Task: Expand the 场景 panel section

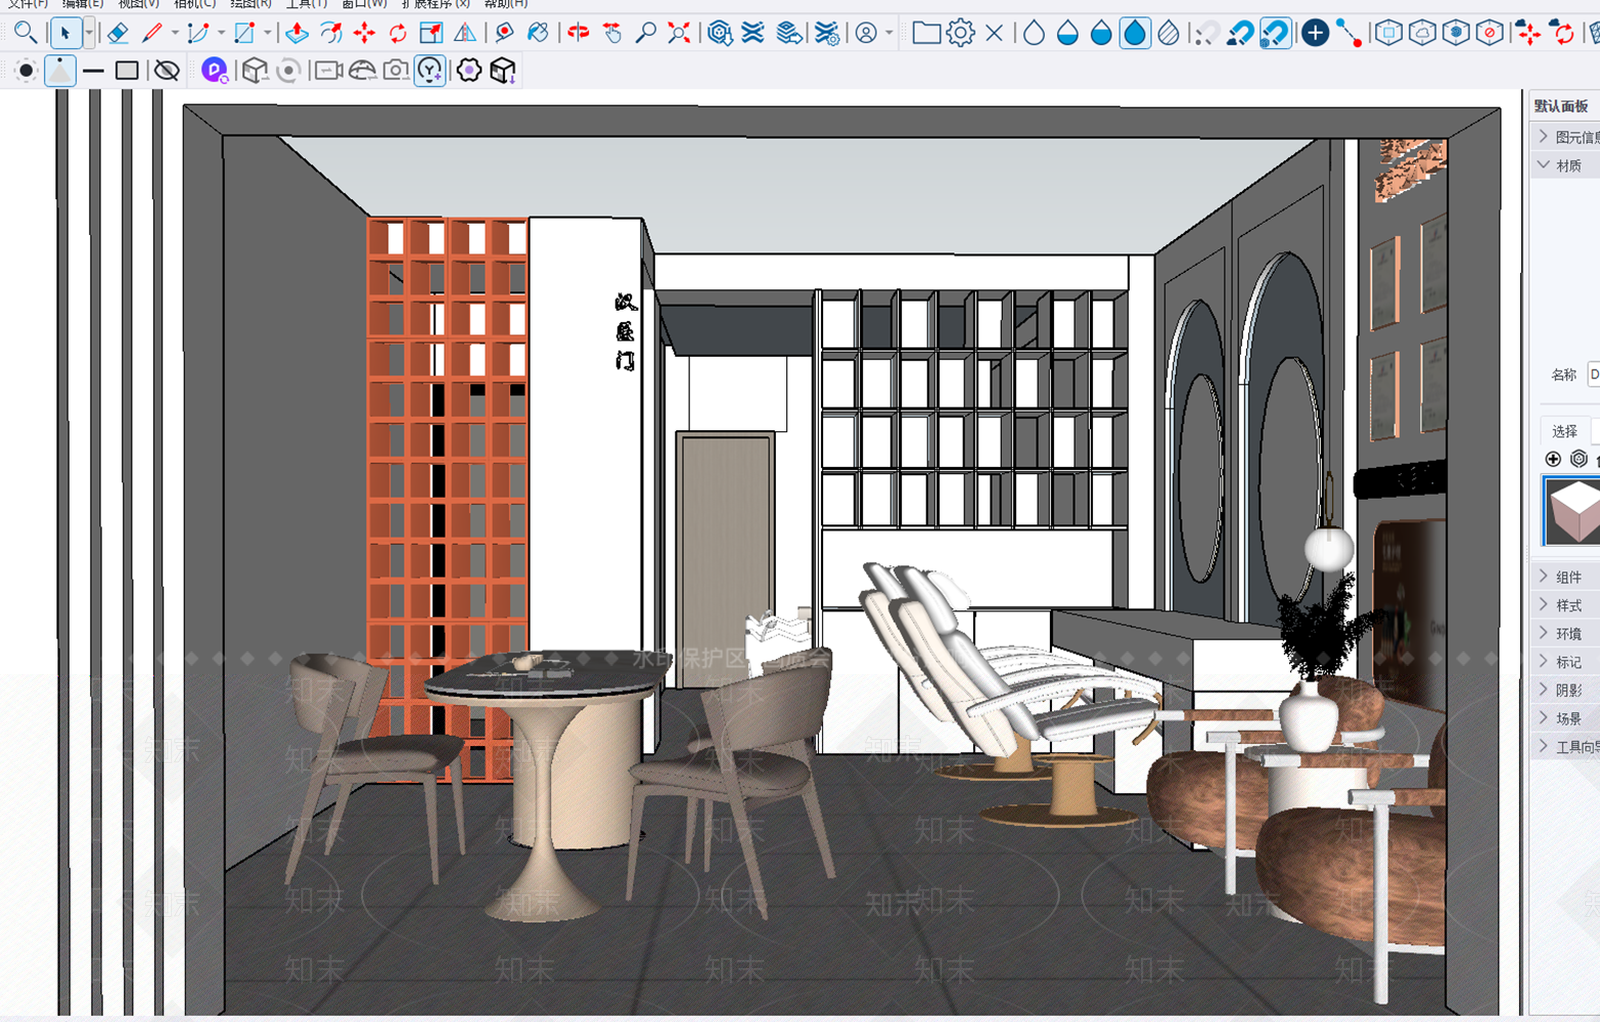Action: coord(1566,718)
